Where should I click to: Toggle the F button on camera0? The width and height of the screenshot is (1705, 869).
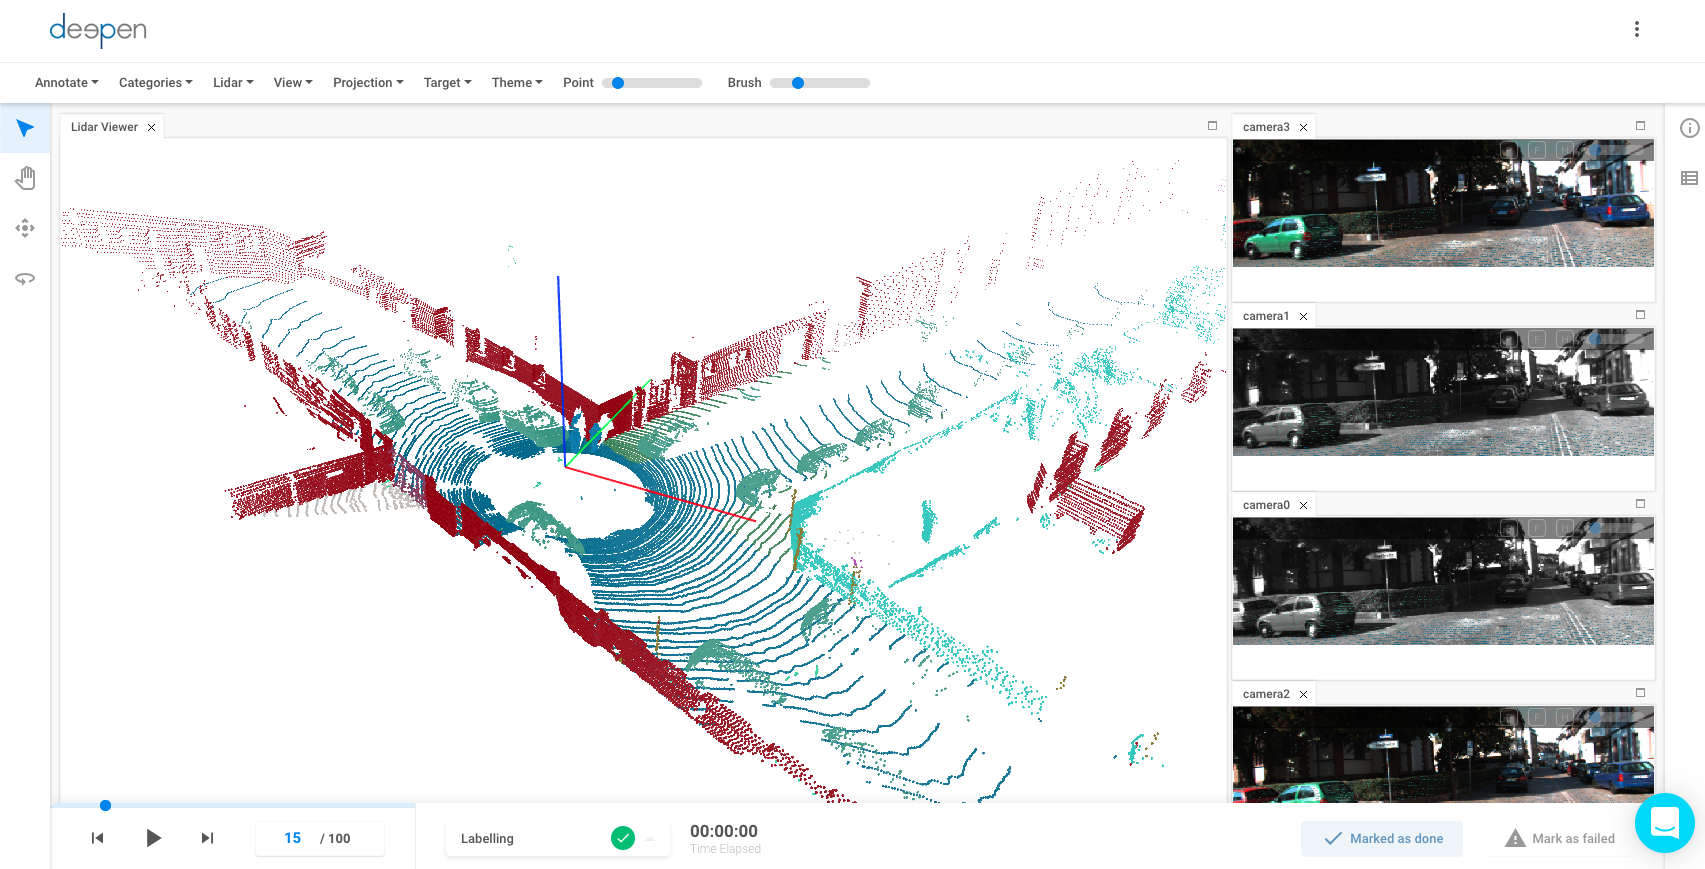pos(1537,528)
